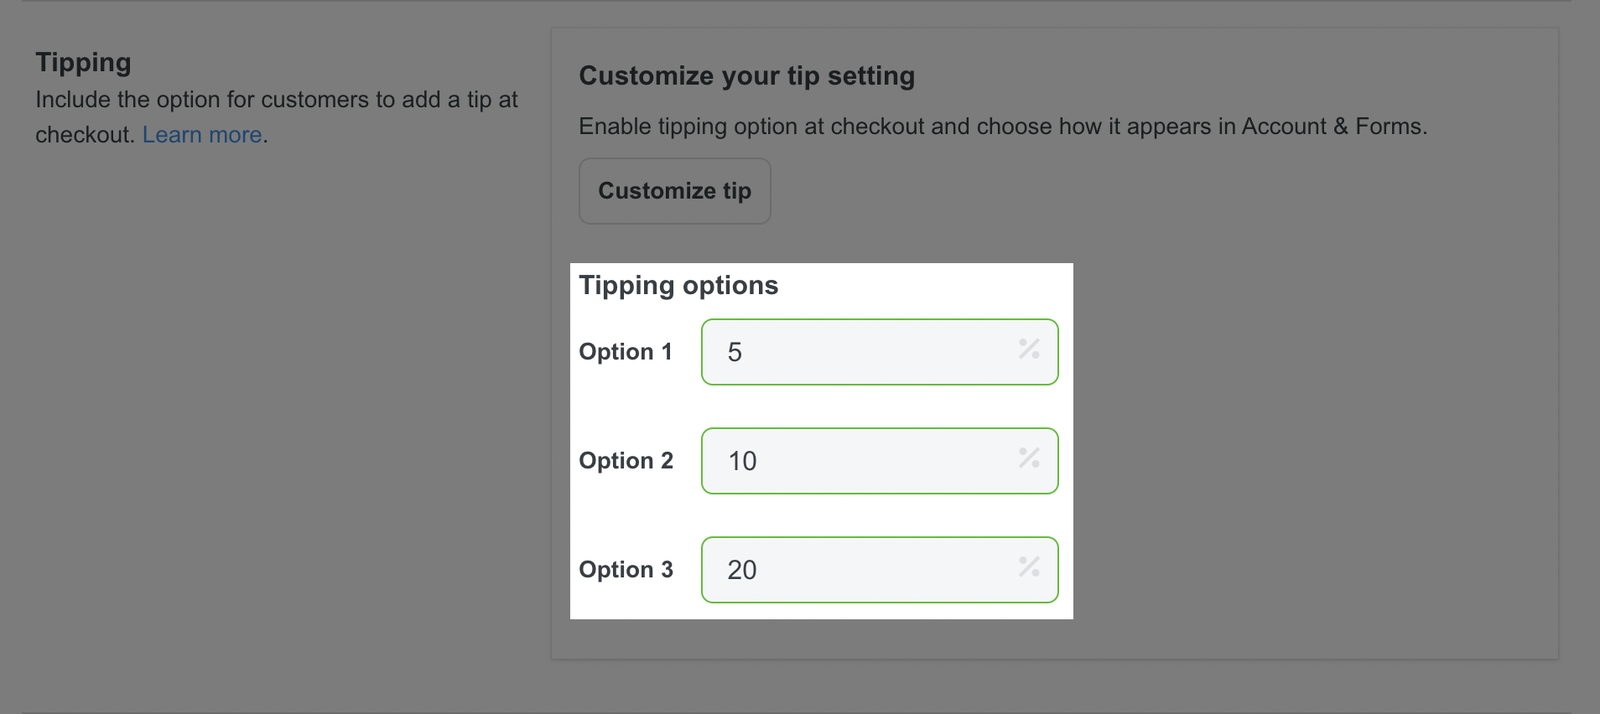Click the 'Include the option for customers' description

[x=276, y=100]
